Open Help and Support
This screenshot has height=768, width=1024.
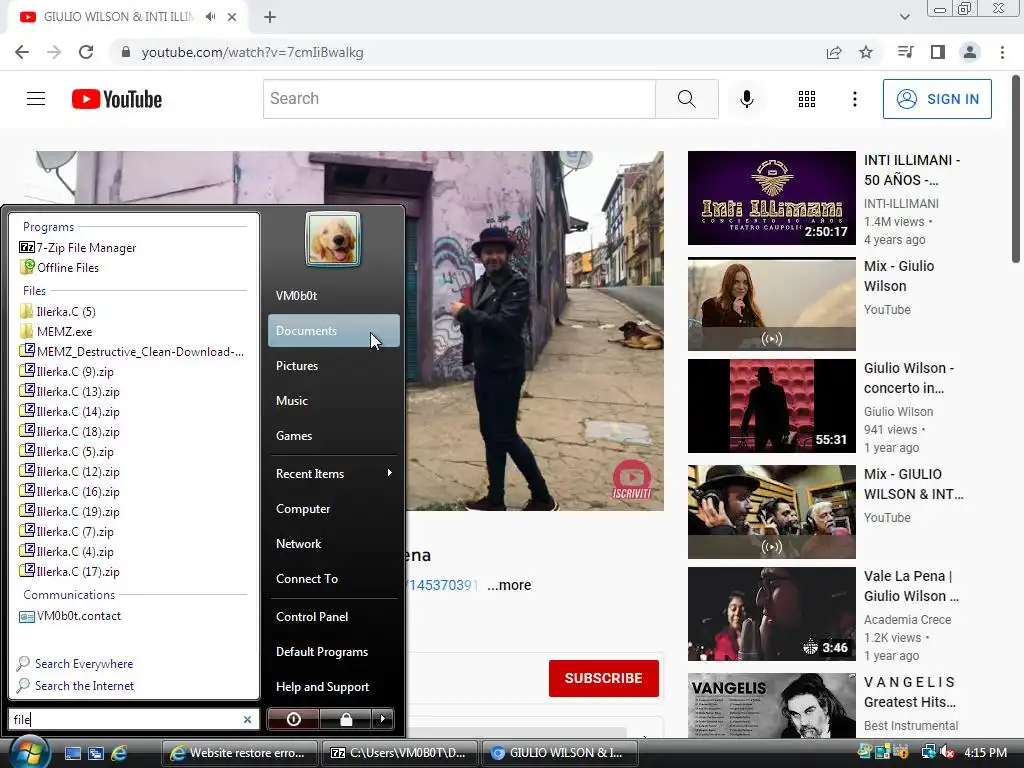tap(334, 686)
